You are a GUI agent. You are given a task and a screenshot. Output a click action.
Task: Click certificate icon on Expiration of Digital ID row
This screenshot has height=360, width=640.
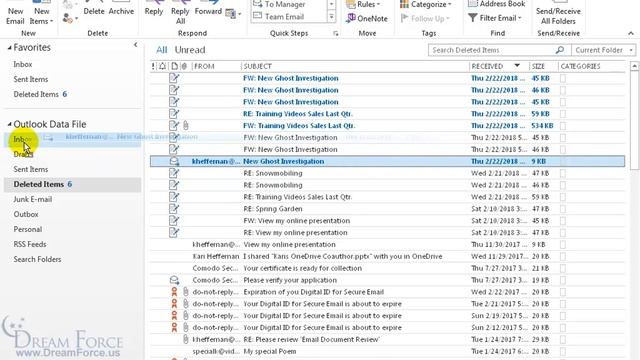pyautogui.click(x=174, y=292)
